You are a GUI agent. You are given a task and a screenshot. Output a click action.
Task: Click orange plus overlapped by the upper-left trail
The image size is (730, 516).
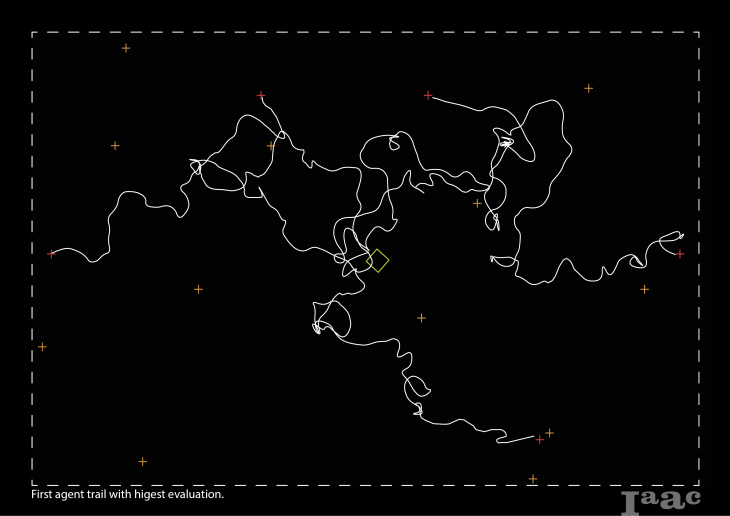pos(270,146)
